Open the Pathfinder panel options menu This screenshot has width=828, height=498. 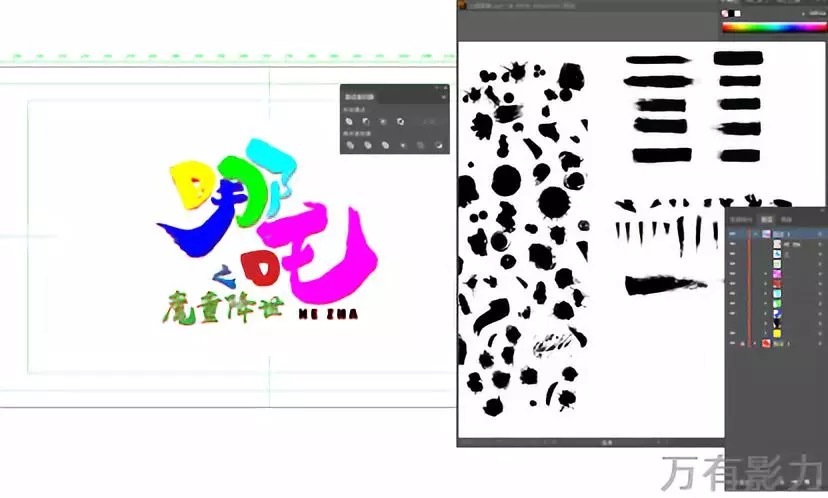click(x=443, y=97)
